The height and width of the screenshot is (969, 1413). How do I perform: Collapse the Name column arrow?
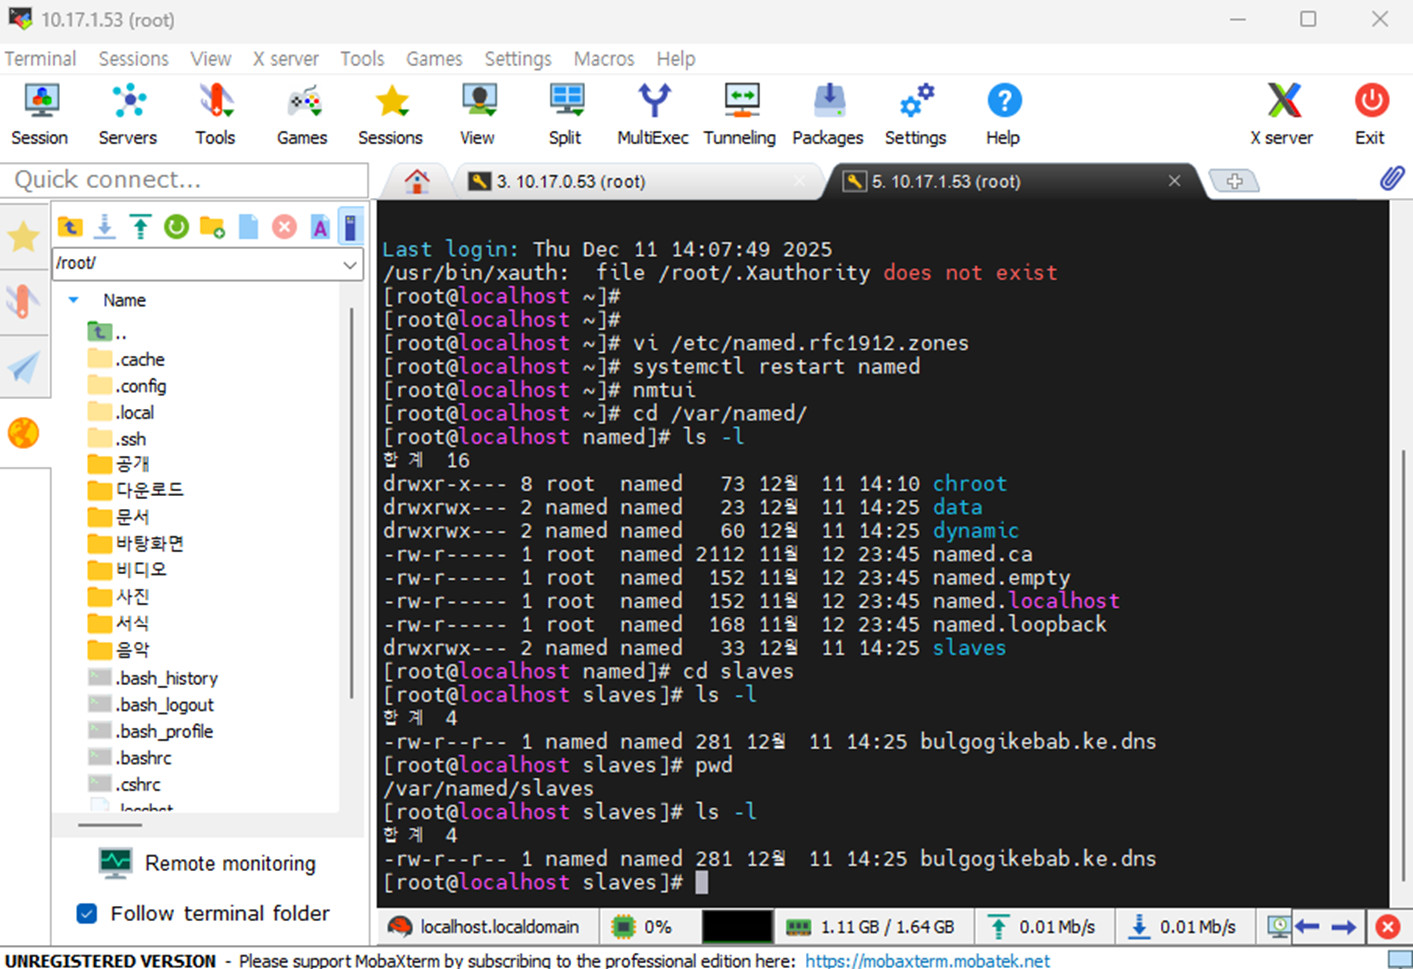coord(73,300)
